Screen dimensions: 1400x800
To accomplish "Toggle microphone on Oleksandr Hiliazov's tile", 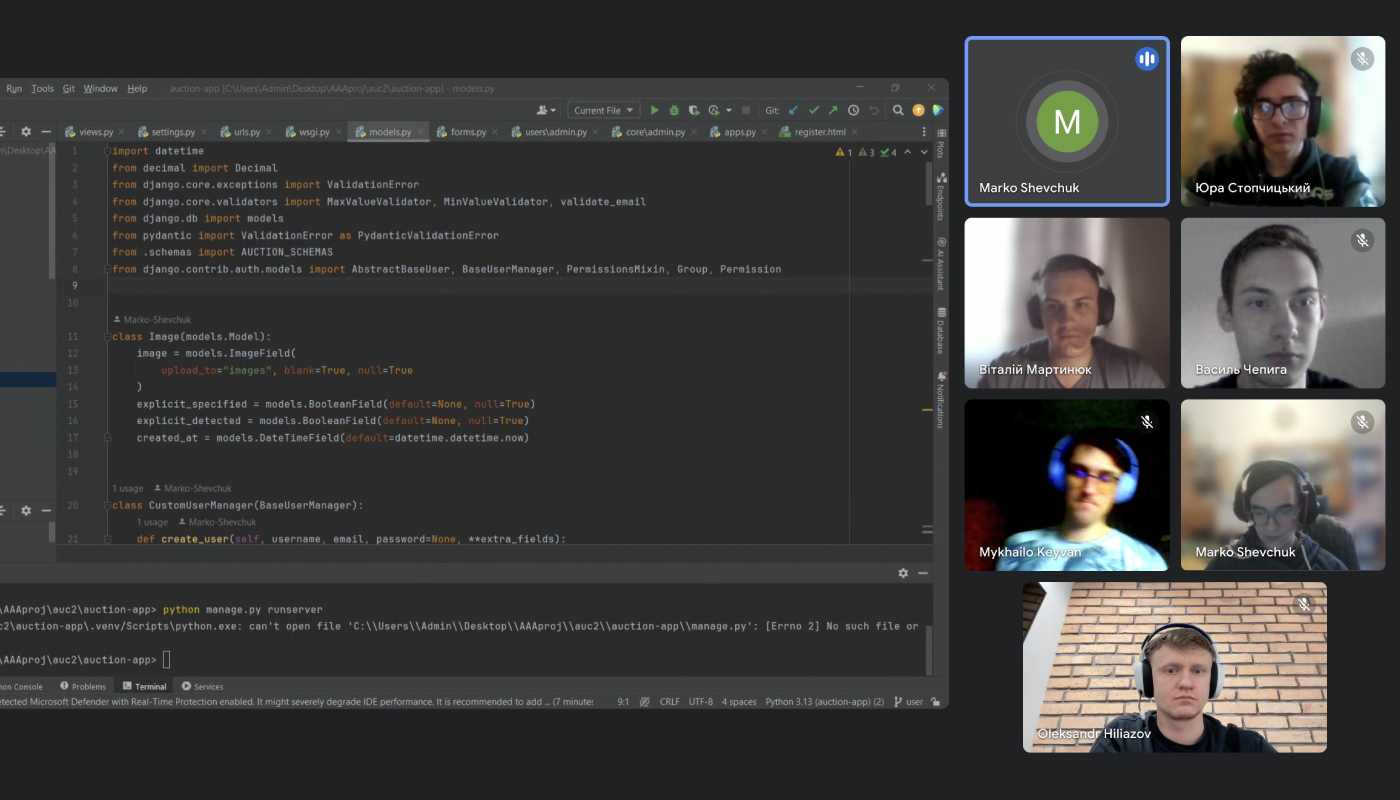I will coord(1303,605).
